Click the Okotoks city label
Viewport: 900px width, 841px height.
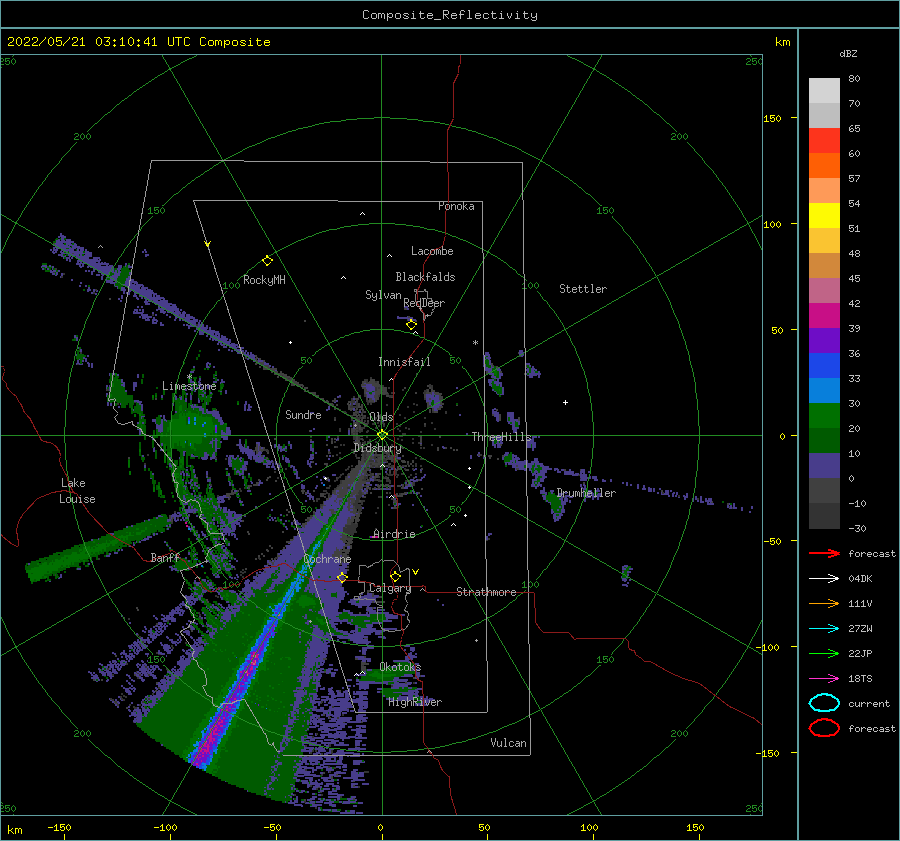point(400,667)
